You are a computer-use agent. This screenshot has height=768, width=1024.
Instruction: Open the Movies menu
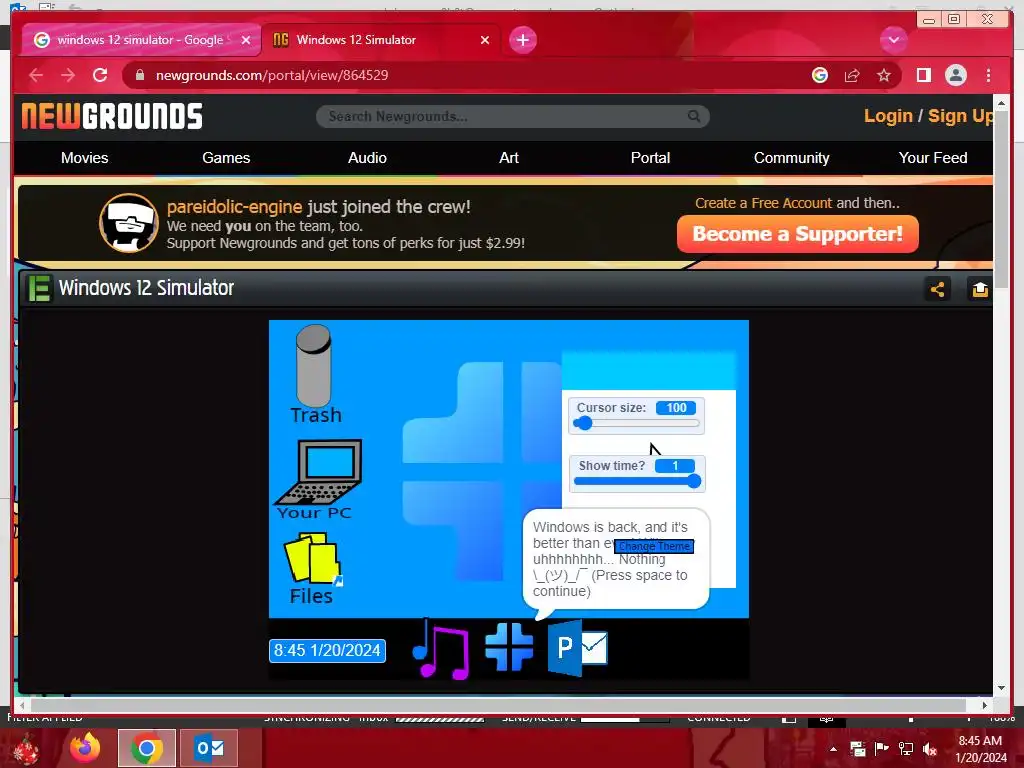point(85,158)
